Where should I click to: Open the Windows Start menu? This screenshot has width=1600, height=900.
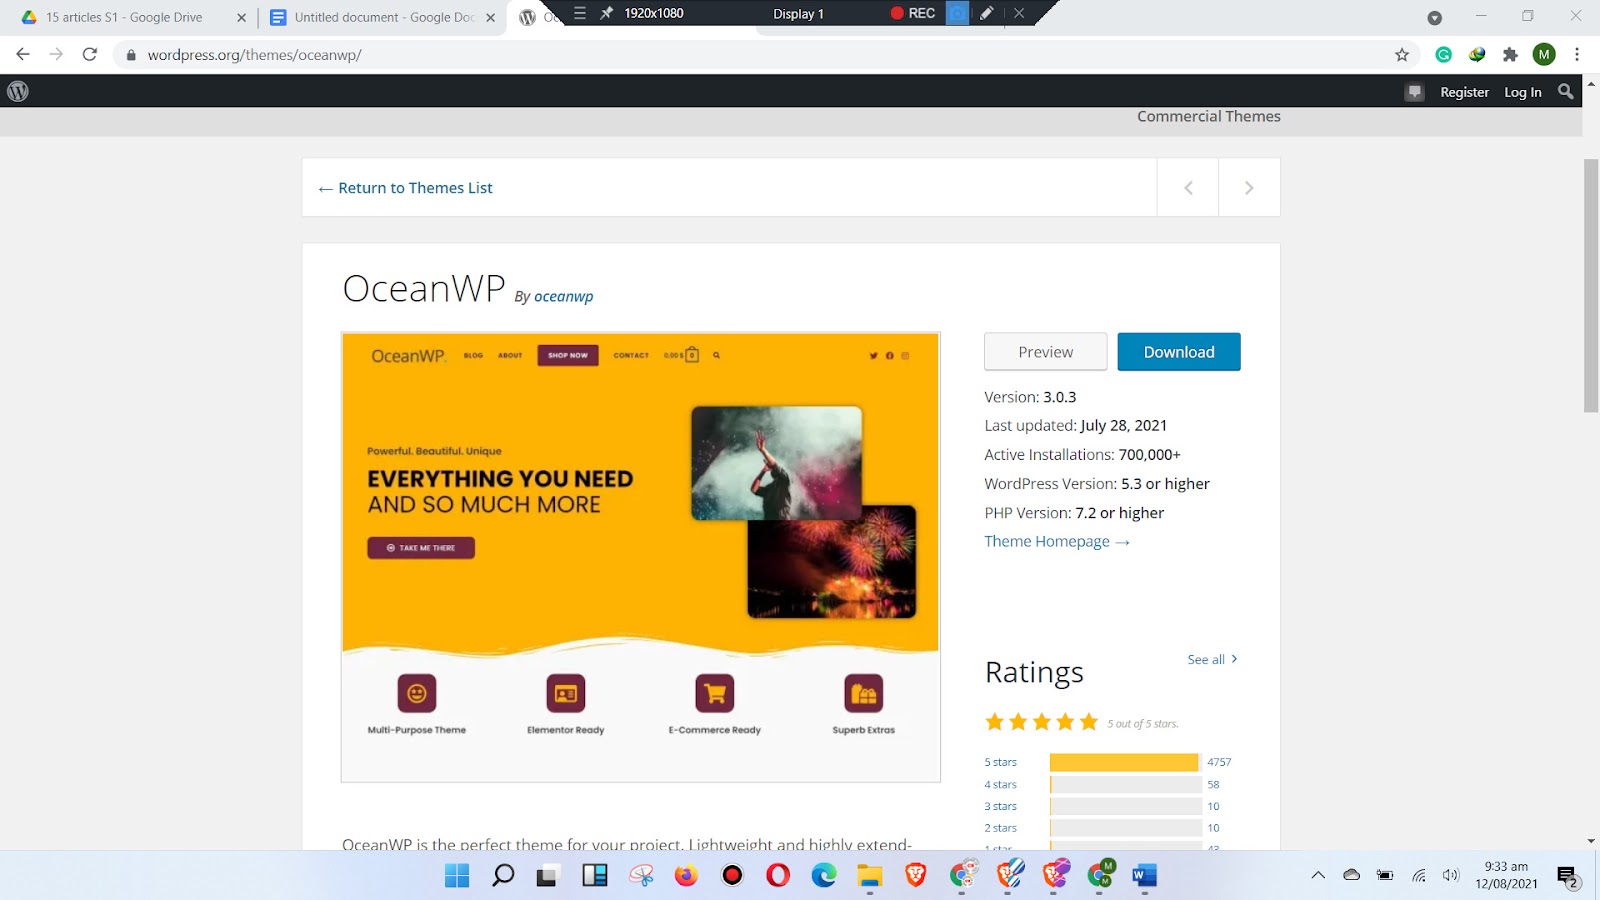(x=457, y=875)
